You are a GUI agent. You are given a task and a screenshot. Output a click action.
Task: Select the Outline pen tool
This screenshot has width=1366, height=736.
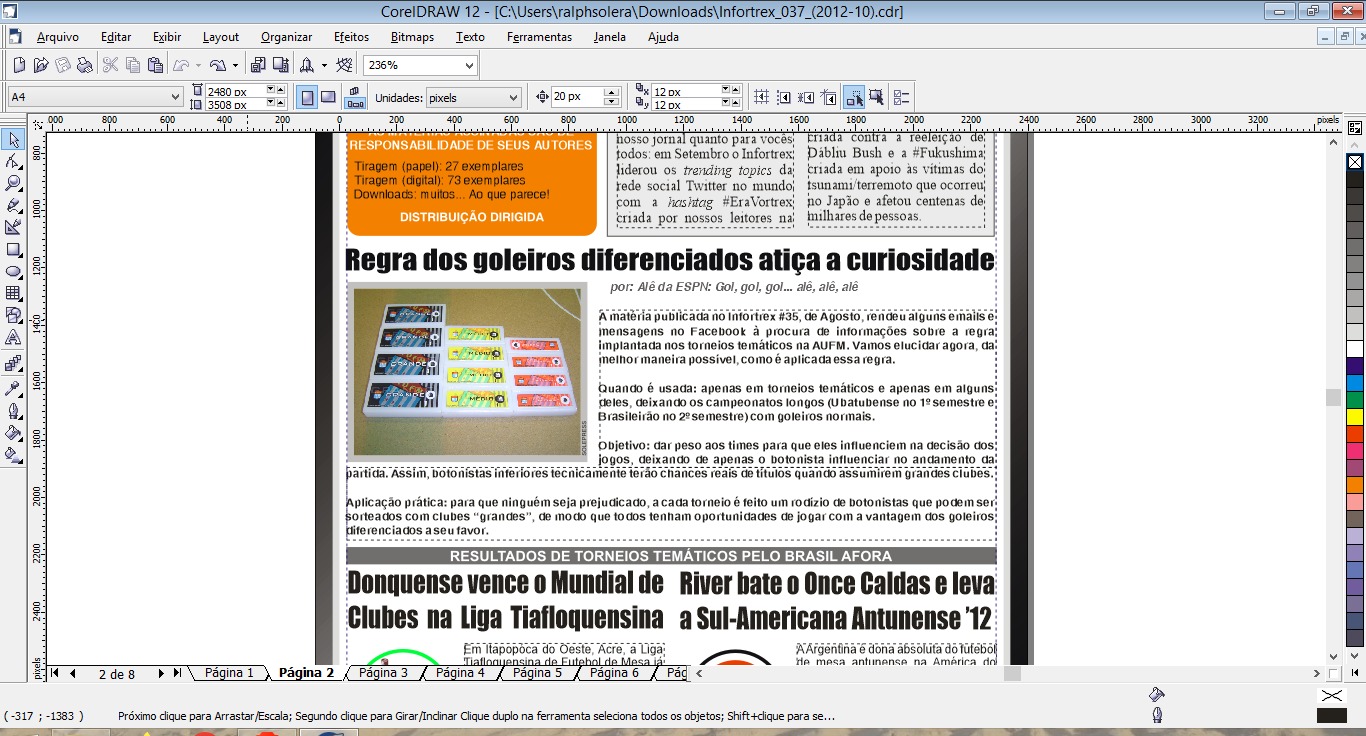click(x=13, y=410)
